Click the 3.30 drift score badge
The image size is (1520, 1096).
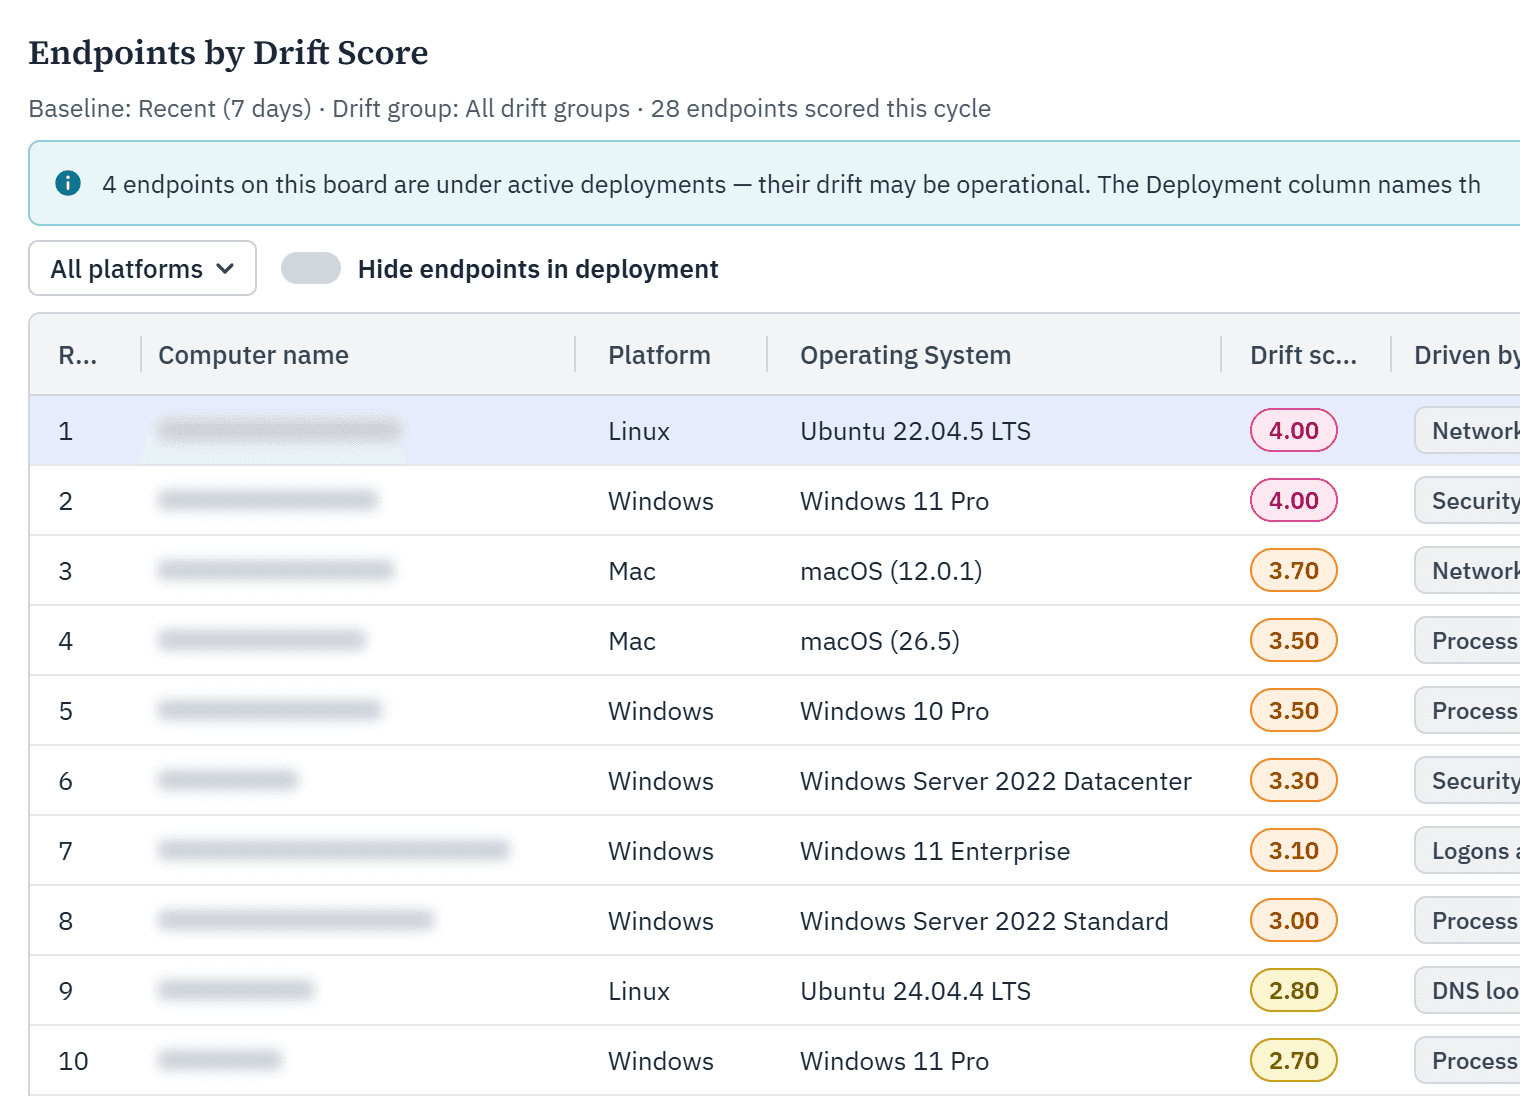pos(1294,780)
